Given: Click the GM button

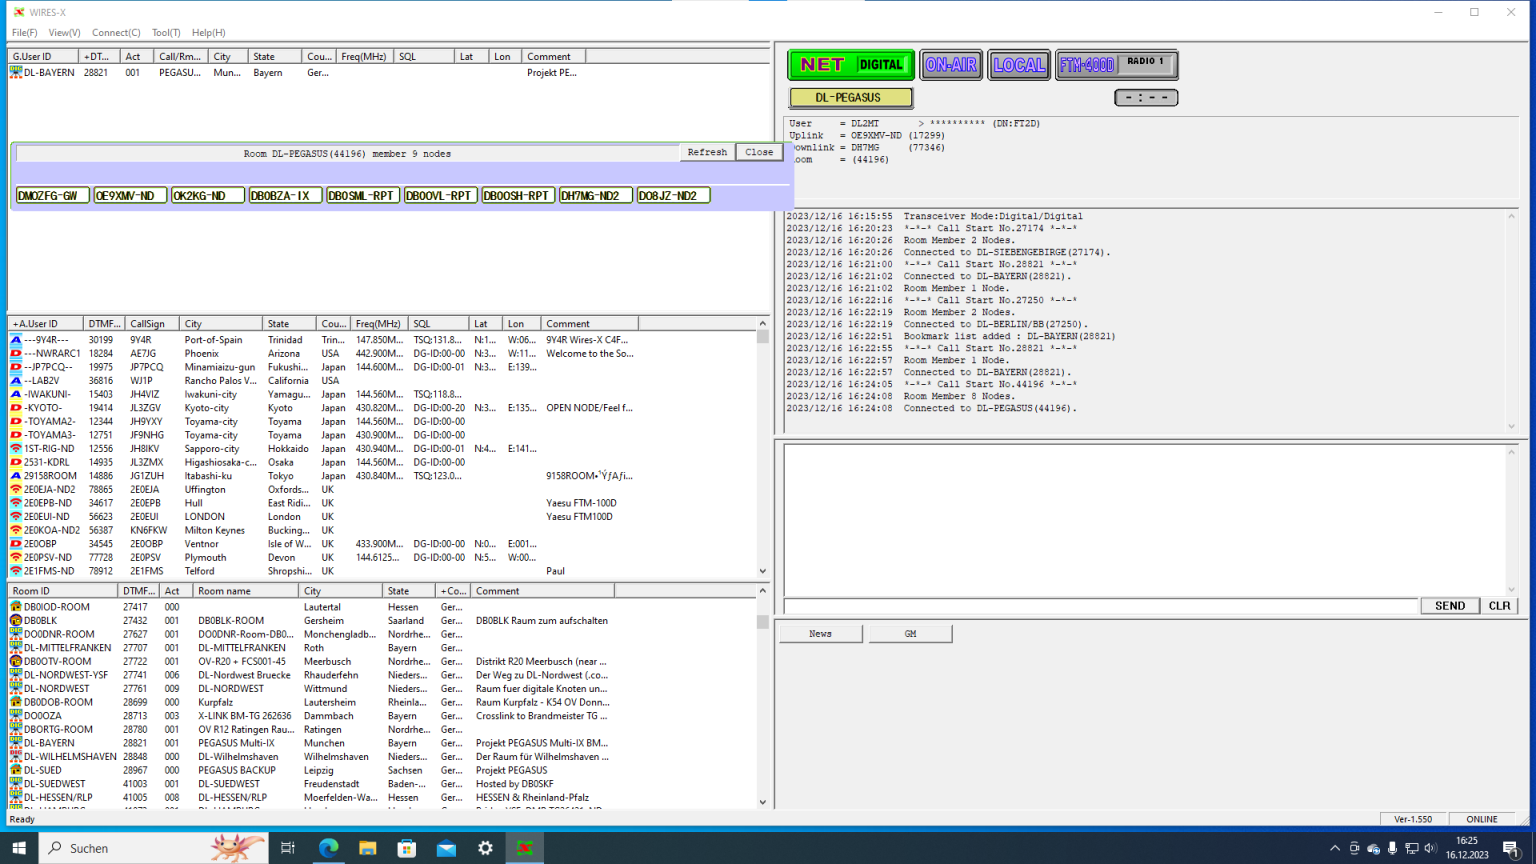Looking at the screenshot, I should pos(909,632).
